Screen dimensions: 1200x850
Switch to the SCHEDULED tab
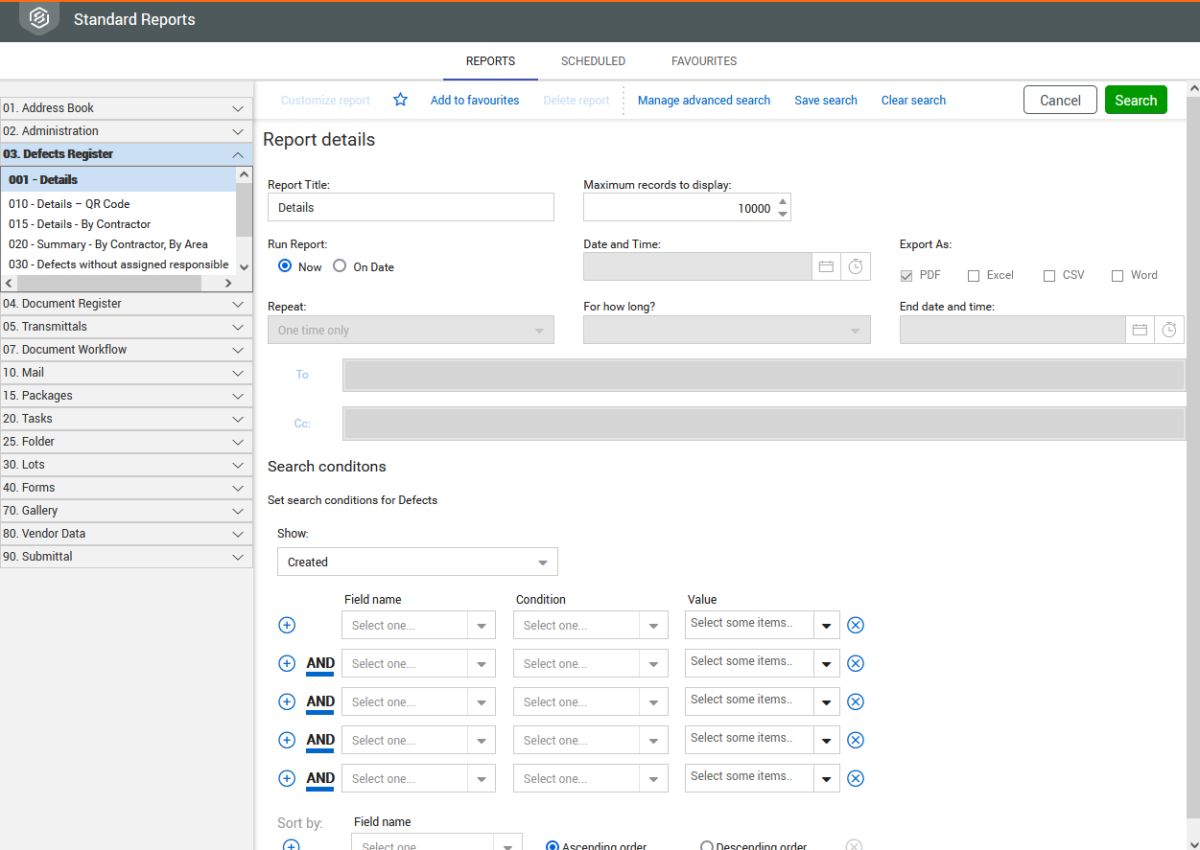(x=593, y=61)
